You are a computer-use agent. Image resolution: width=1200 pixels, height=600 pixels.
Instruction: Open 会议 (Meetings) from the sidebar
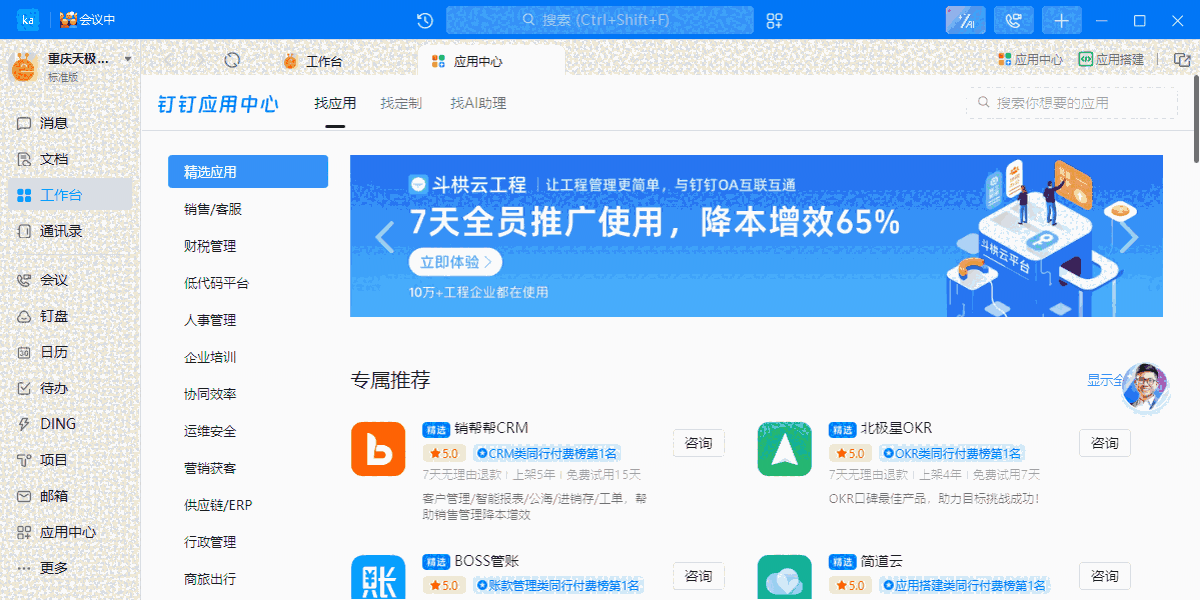tap(55, 279)
